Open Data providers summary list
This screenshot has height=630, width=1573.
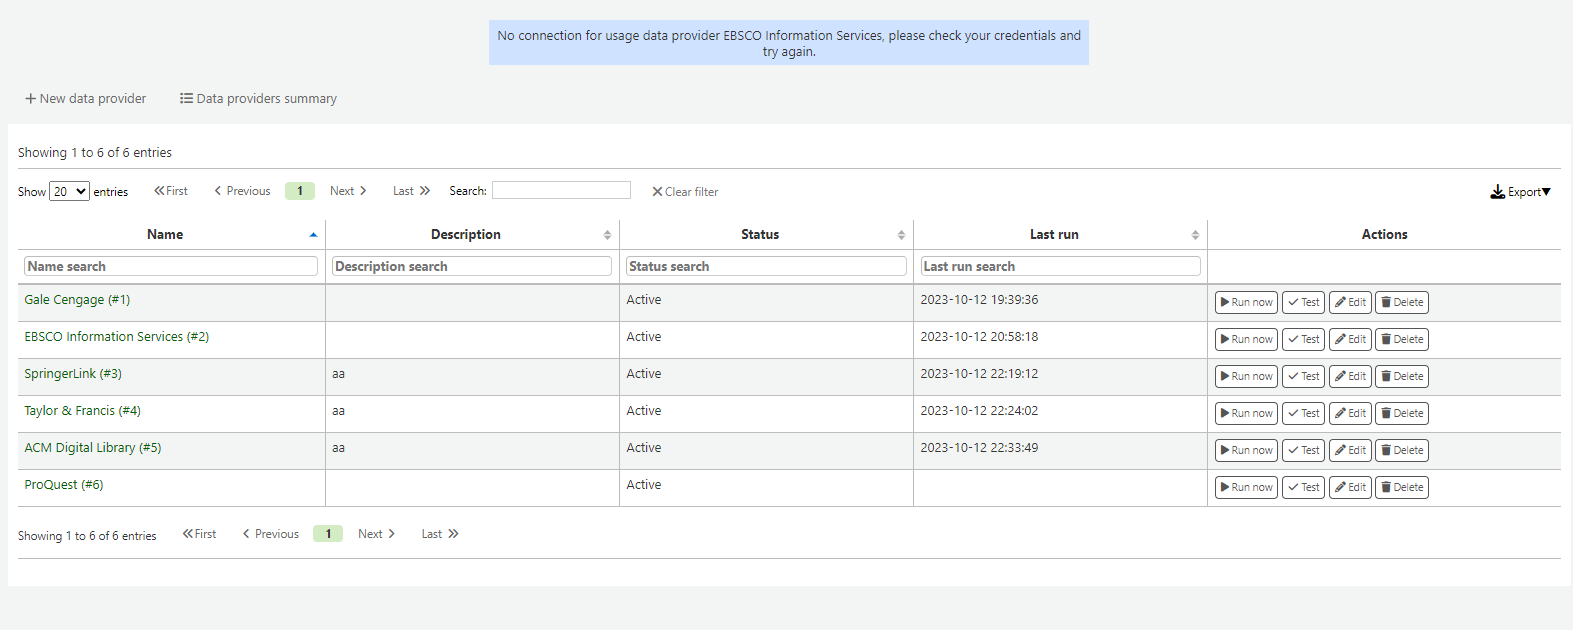(x=258, y=99)
